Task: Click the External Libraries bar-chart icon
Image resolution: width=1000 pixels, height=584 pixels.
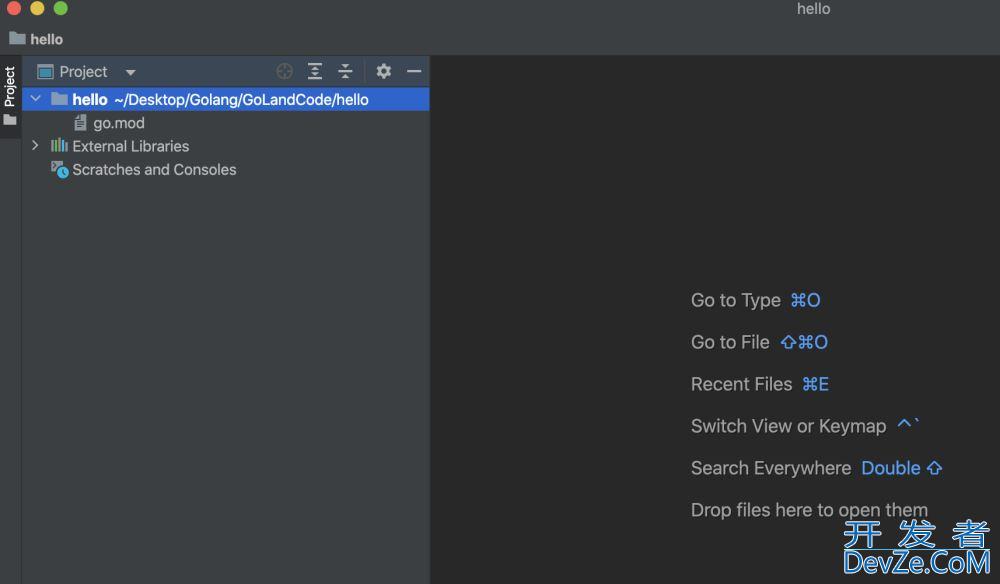Action: (x=59, y=145)
